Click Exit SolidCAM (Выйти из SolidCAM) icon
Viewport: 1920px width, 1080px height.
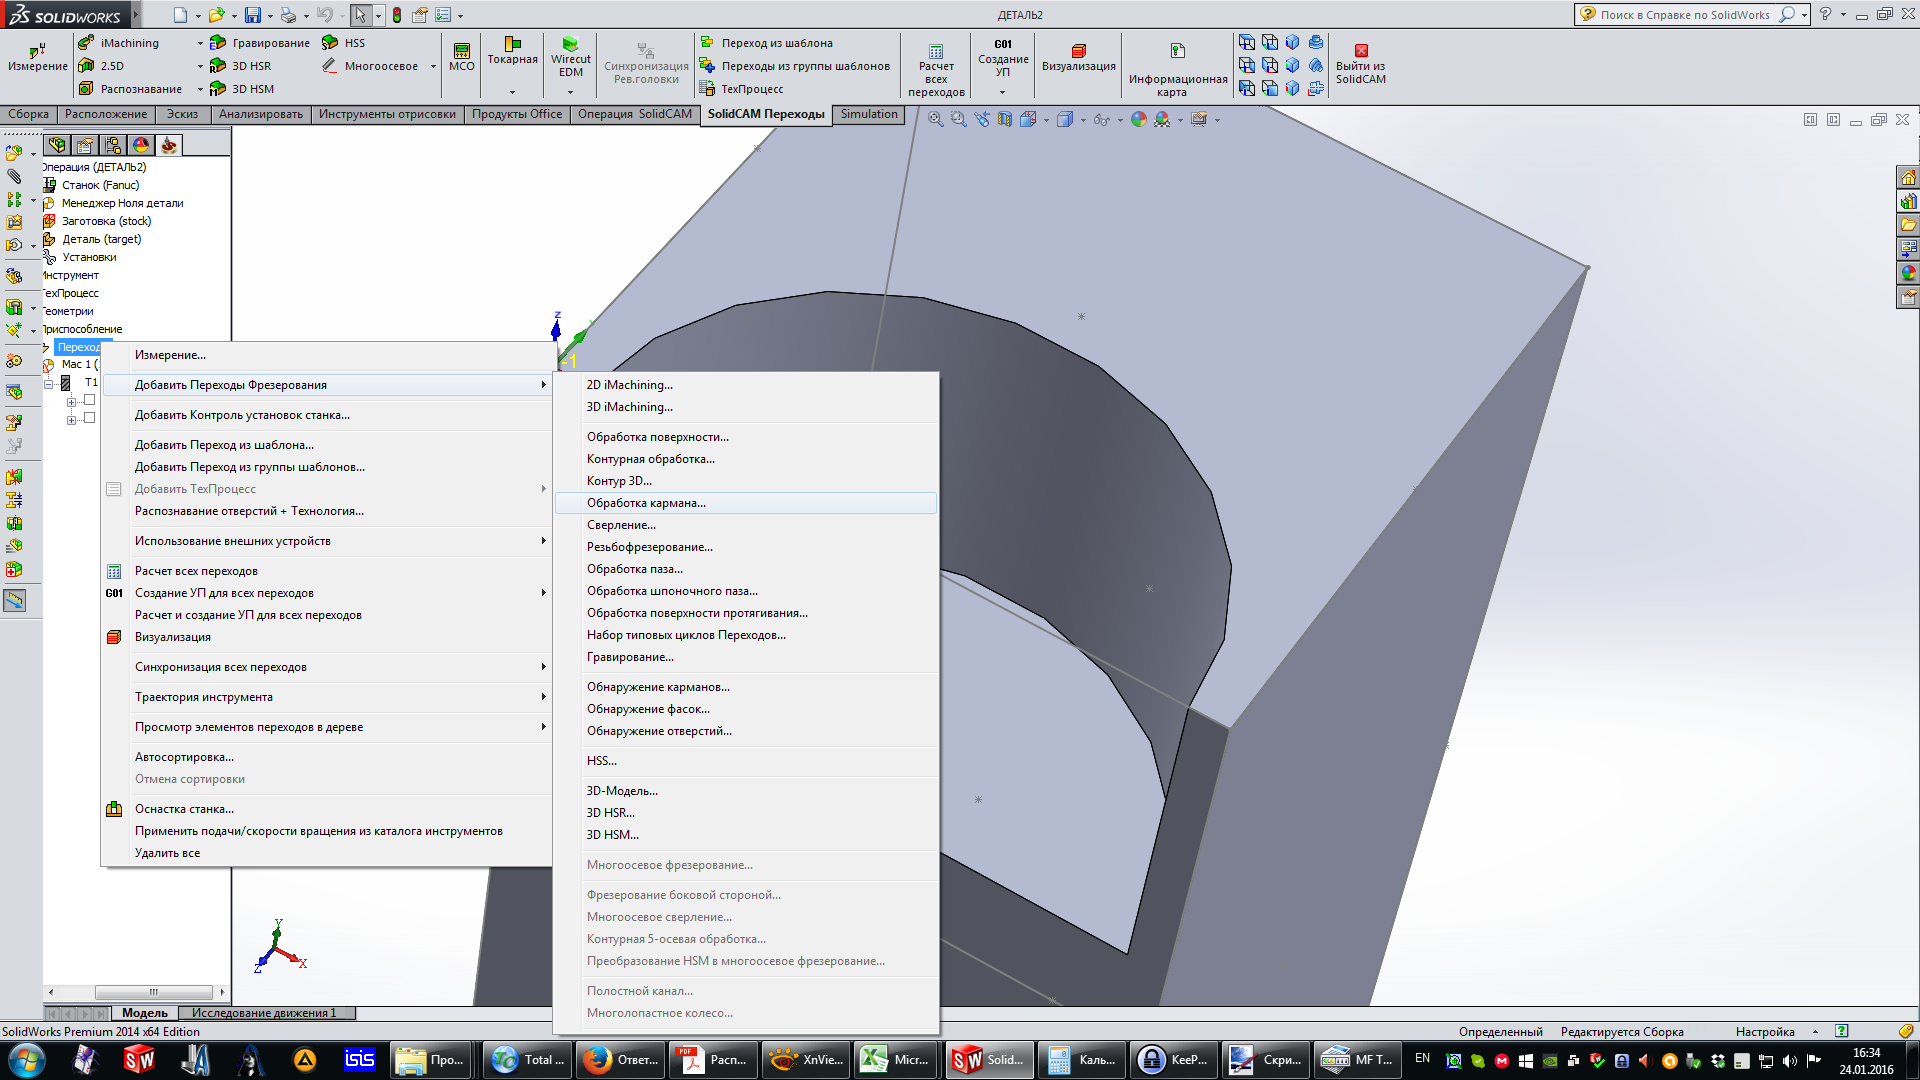pos(1360,52)
